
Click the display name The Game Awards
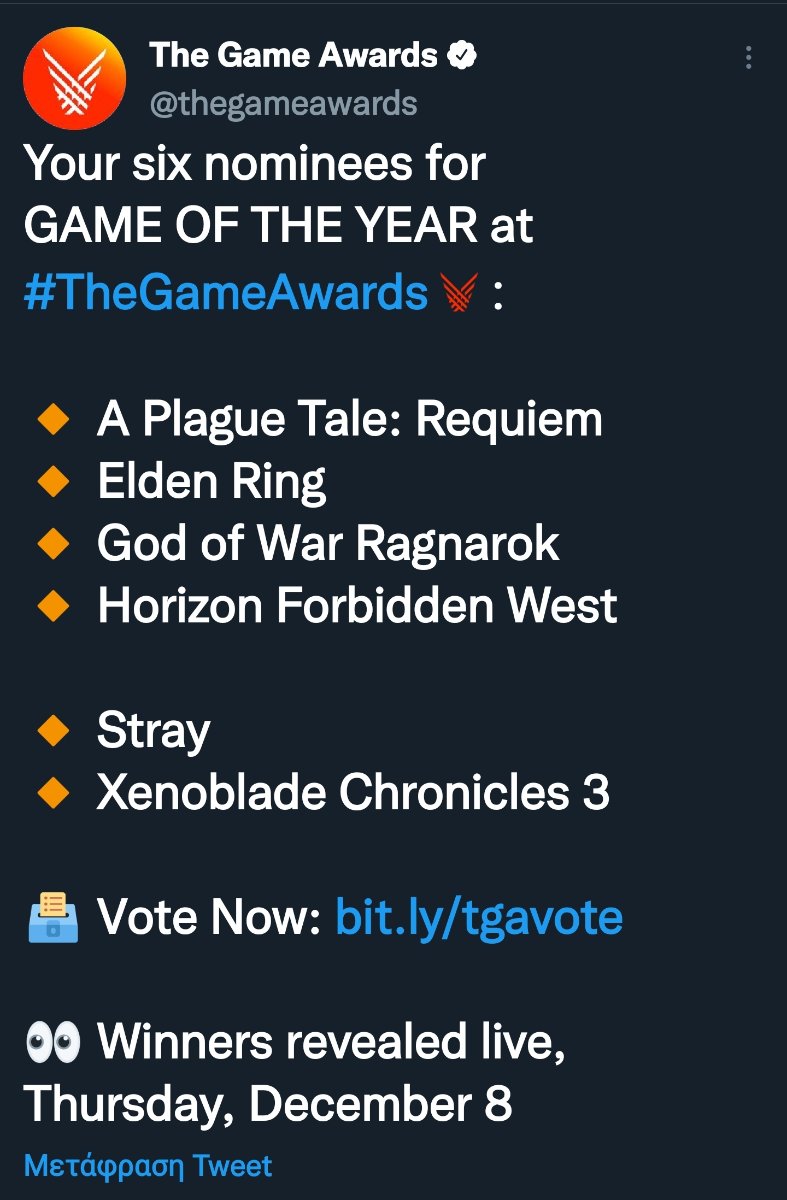(x=294, y=56)
